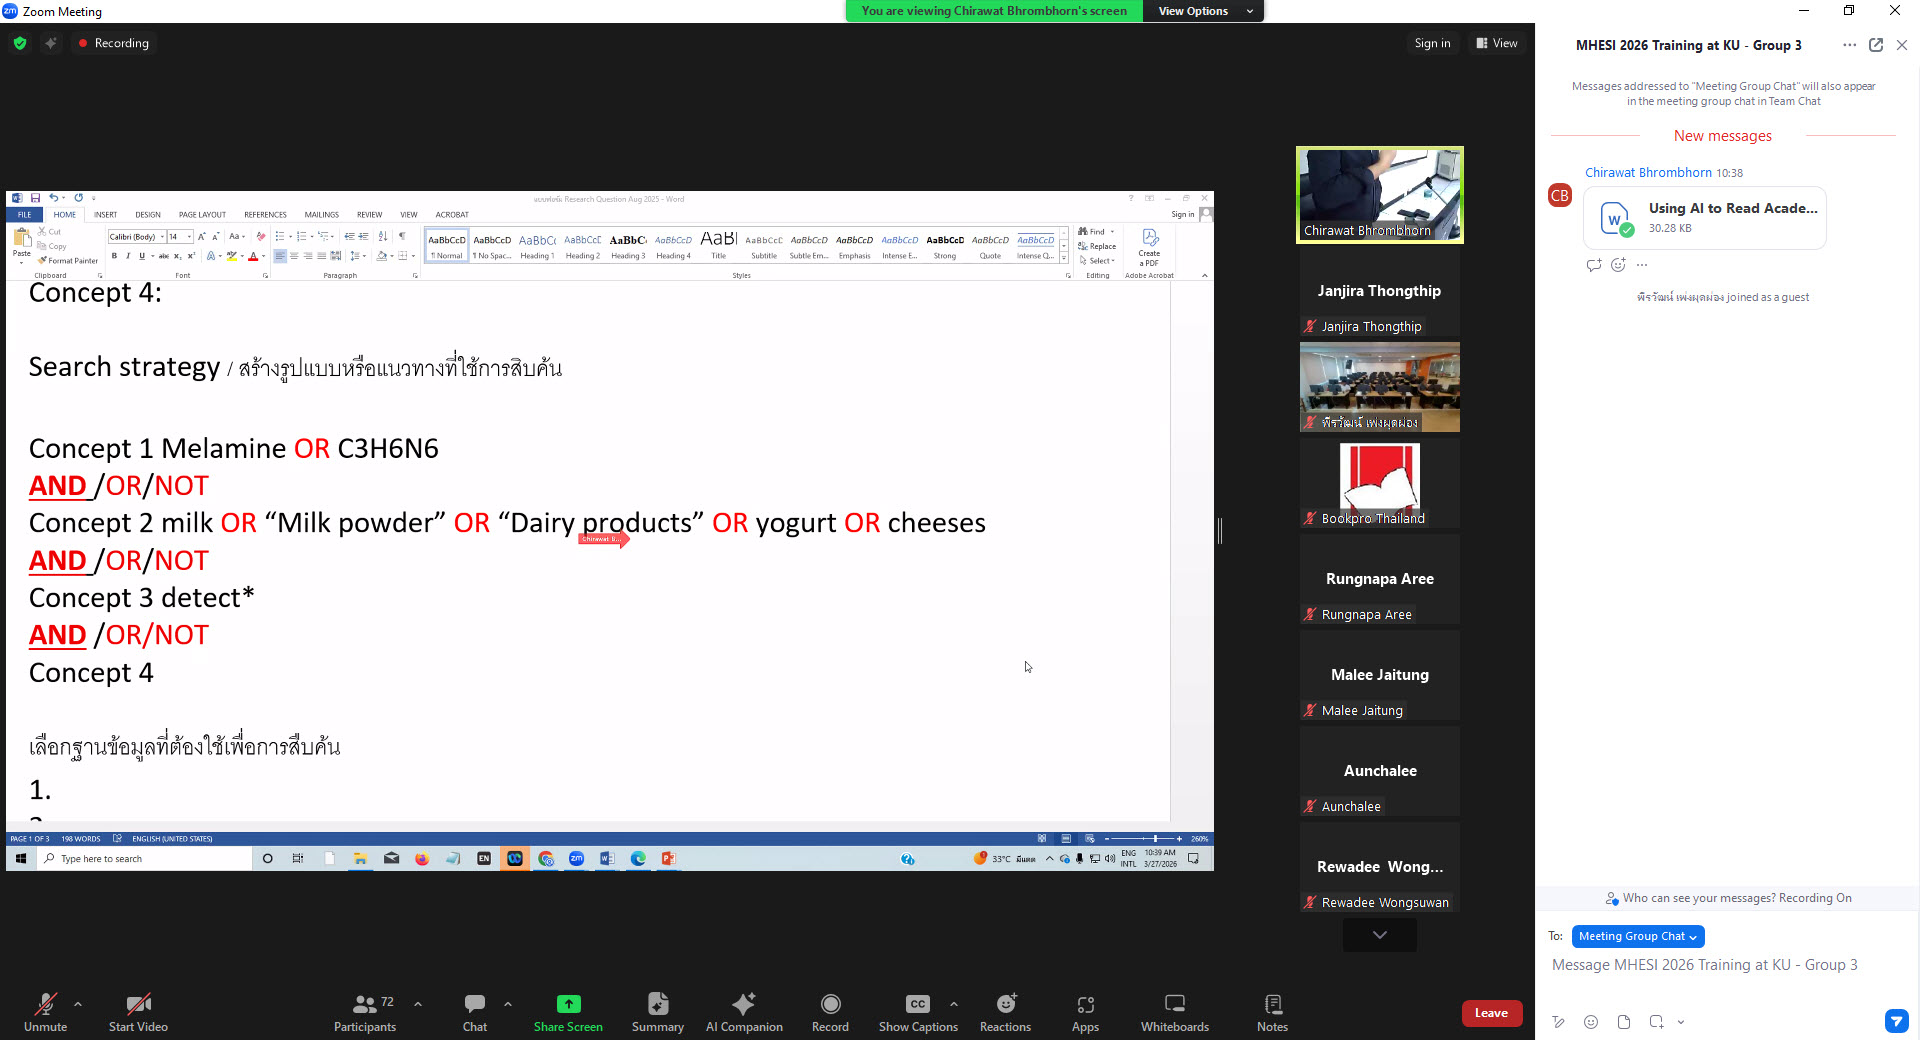
Task: Open the View Options dropdown
Action: click(1203, 11)
